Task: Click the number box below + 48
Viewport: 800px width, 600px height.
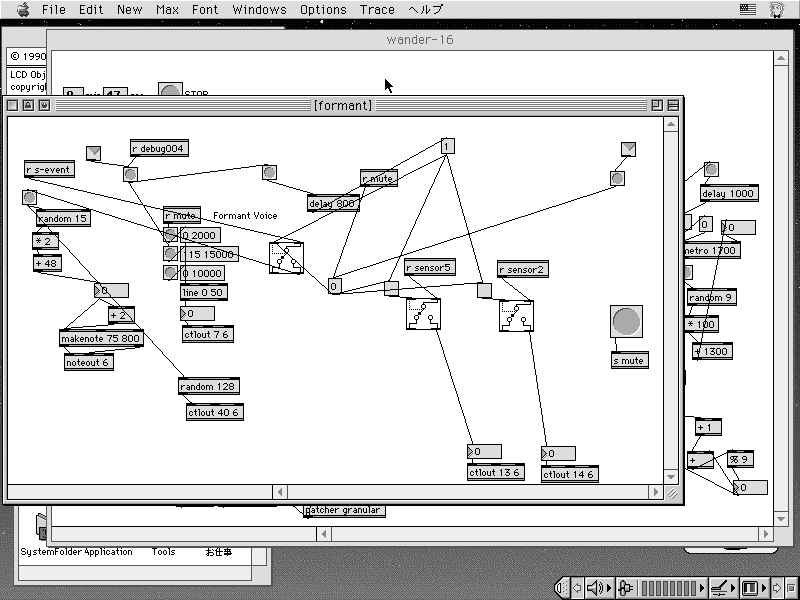Action: (x=111, y=290)
